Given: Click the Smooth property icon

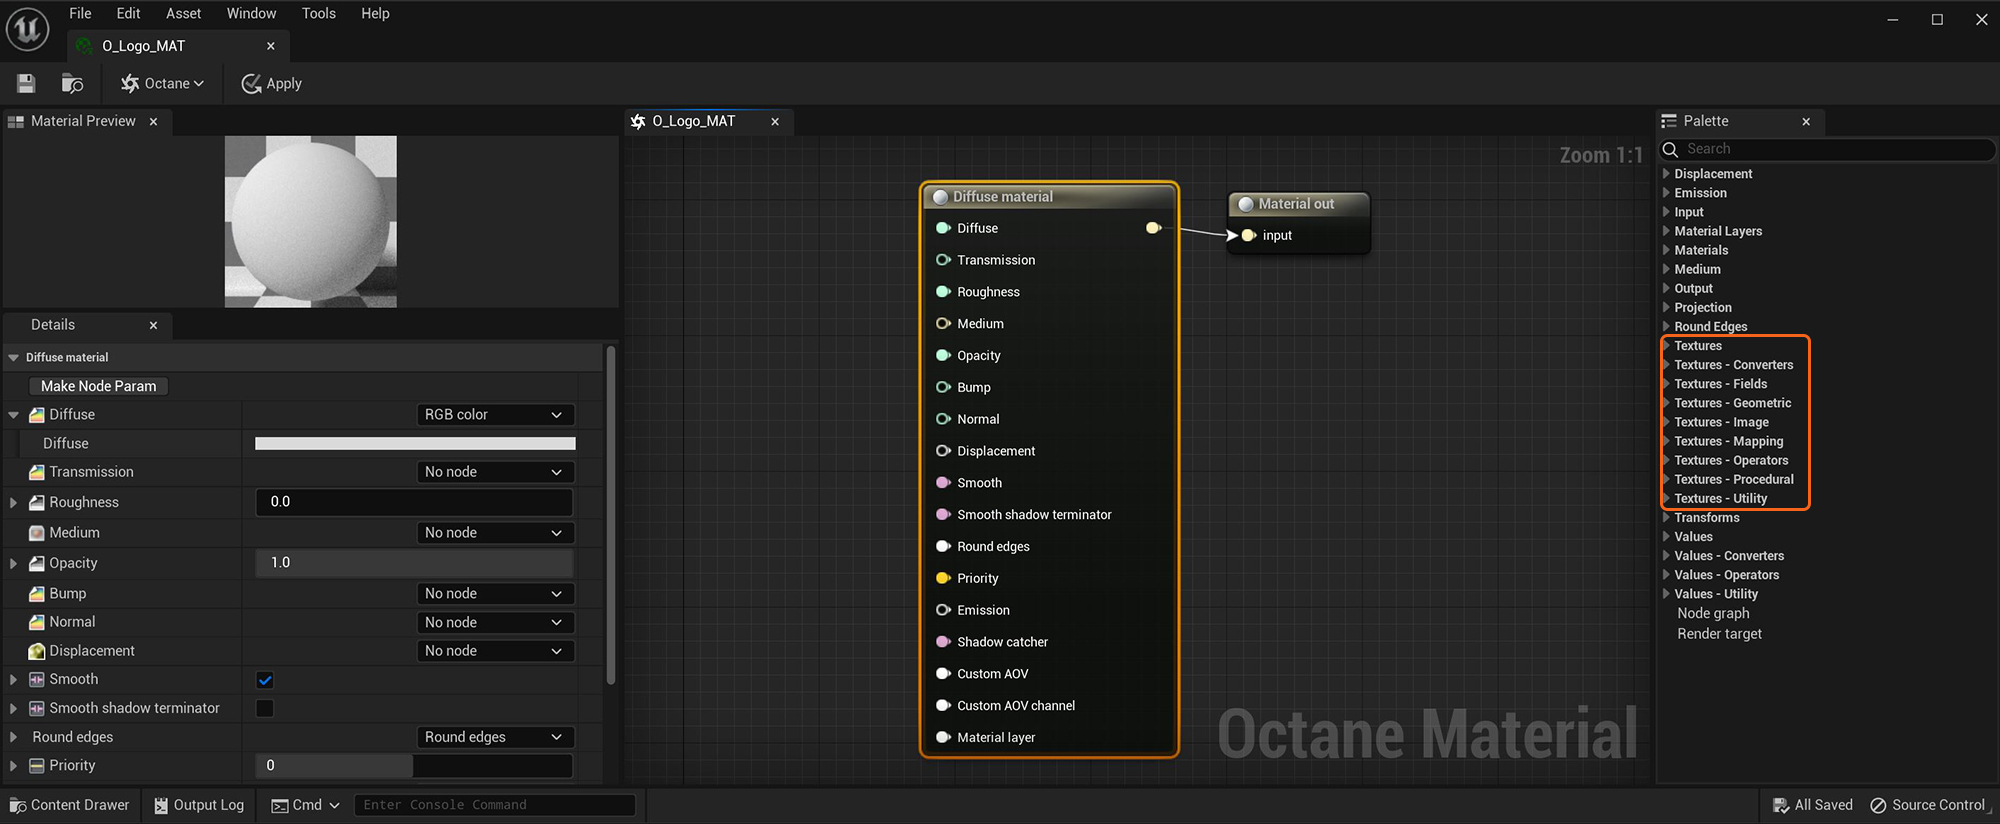Looking at the screenshot, I should point(37,680).
